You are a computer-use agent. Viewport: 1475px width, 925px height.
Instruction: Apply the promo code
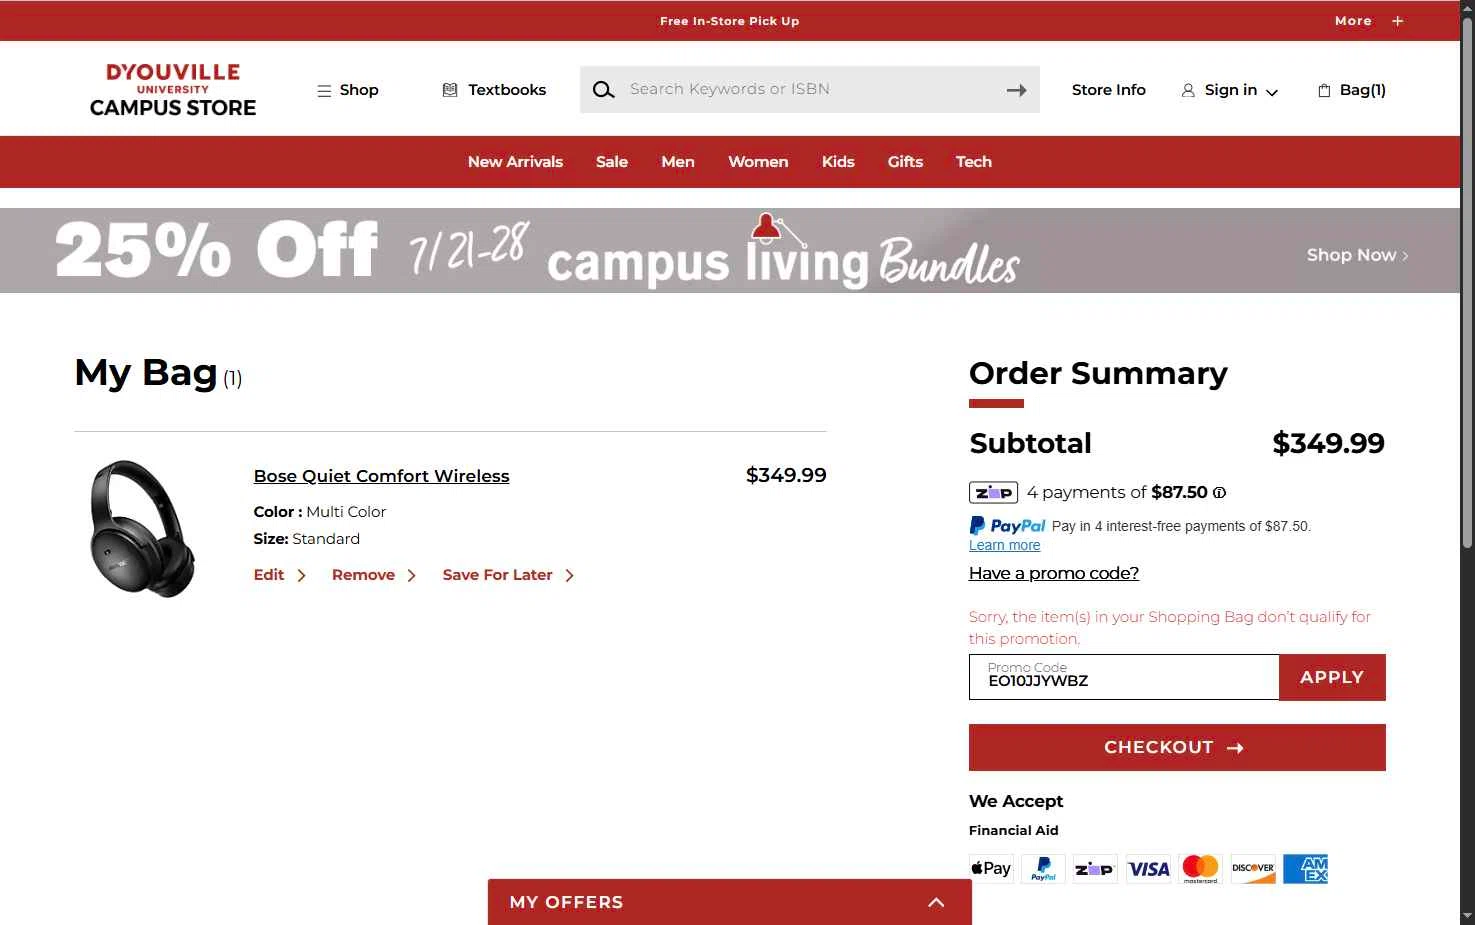1332,677
